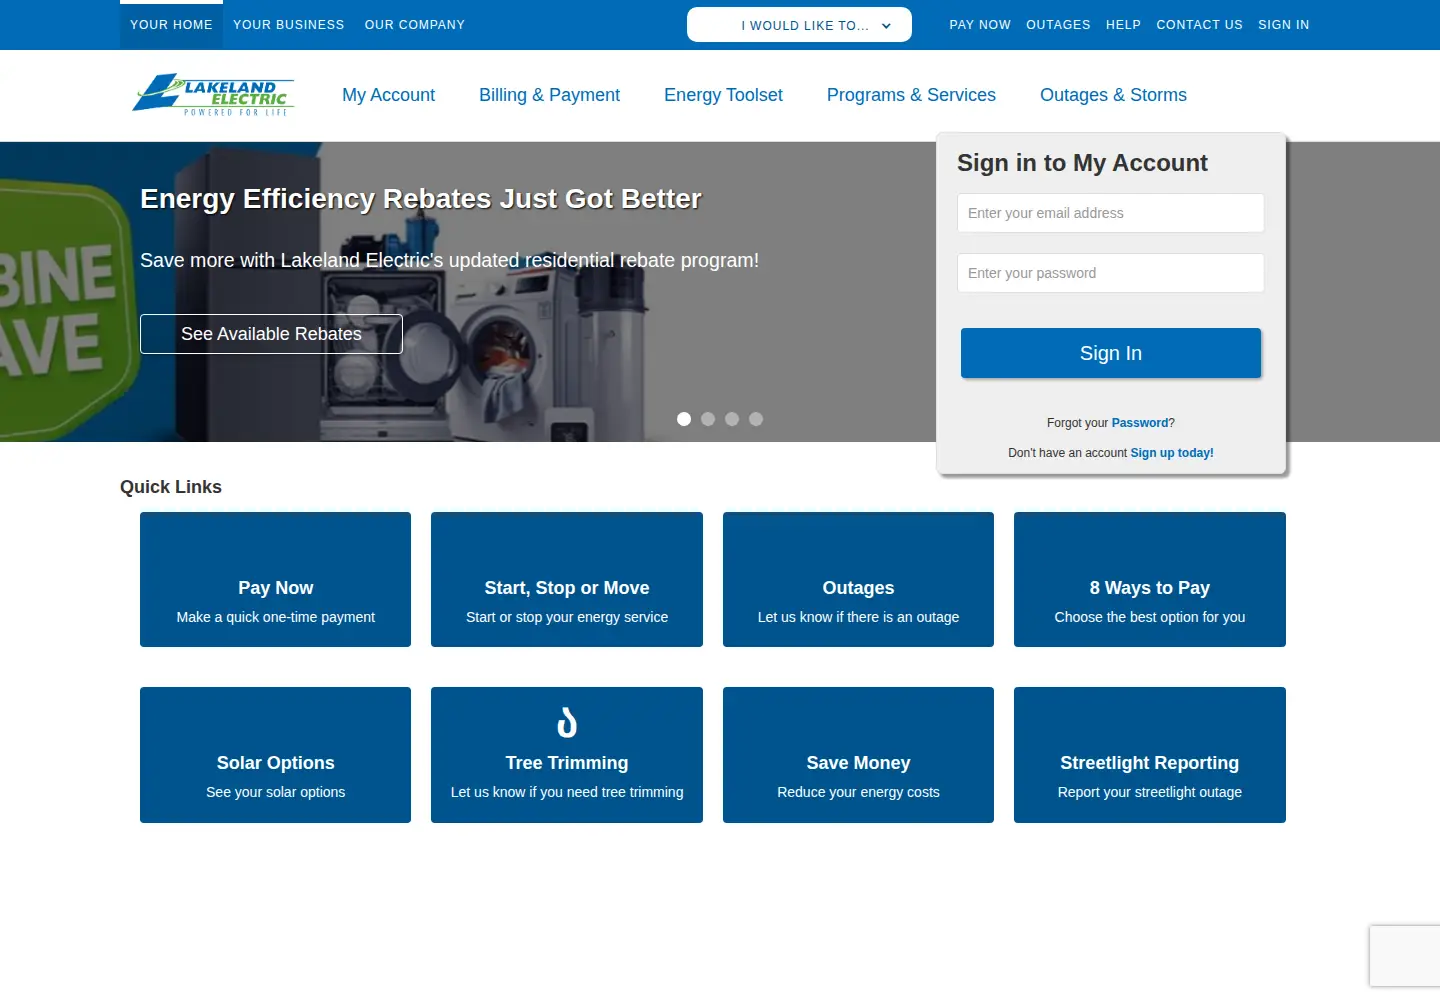Click the reCAPTCHA badge

coord(1405,957)
